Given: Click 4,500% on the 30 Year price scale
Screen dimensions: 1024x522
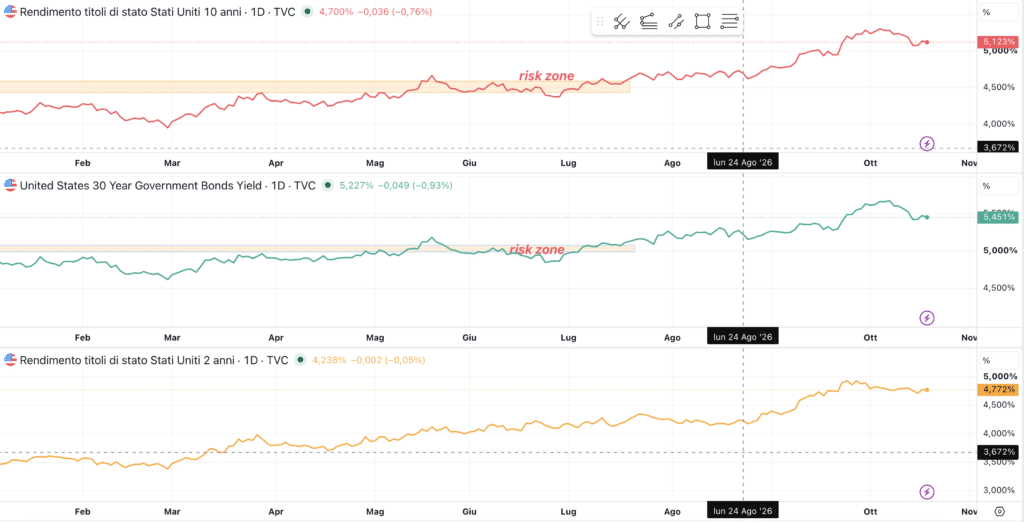Looking at the screenshot, I should 1000,287.
